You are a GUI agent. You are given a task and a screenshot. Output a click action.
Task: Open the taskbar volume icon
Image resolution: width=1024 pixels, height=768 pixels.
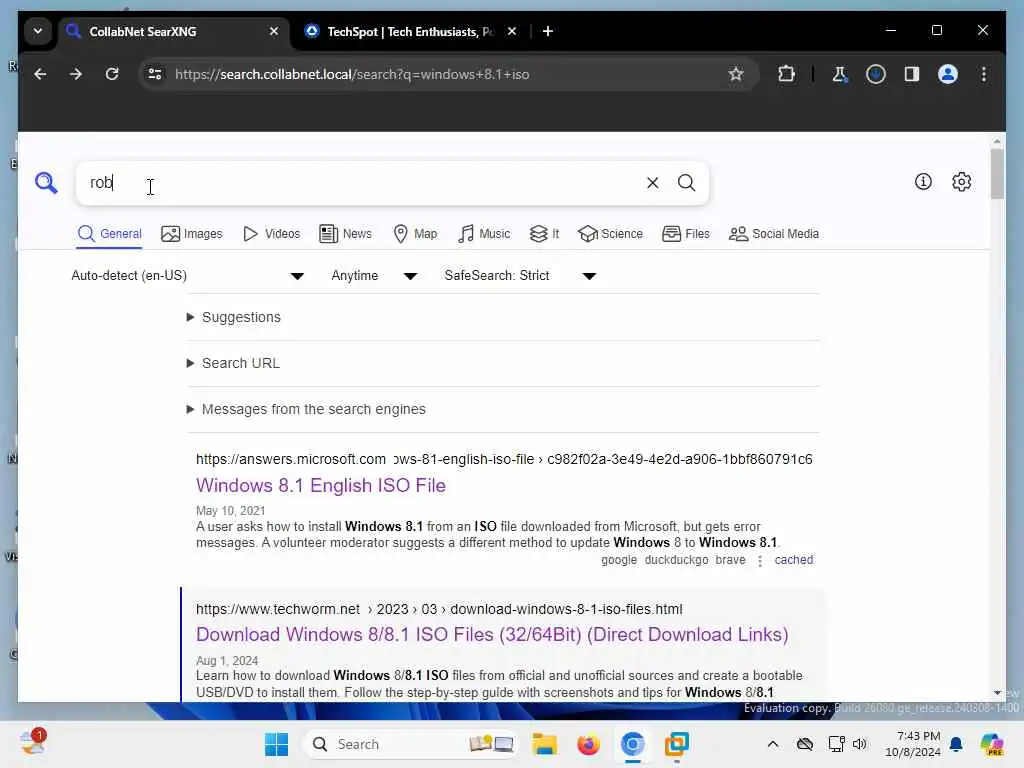tap(859, 744)
